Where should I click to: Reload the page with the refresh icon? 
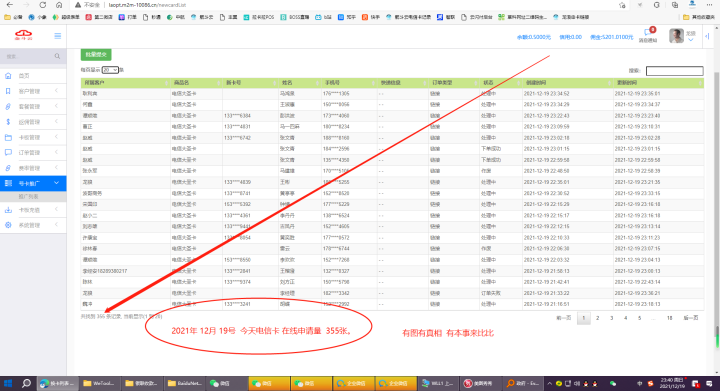click(43, 5)
